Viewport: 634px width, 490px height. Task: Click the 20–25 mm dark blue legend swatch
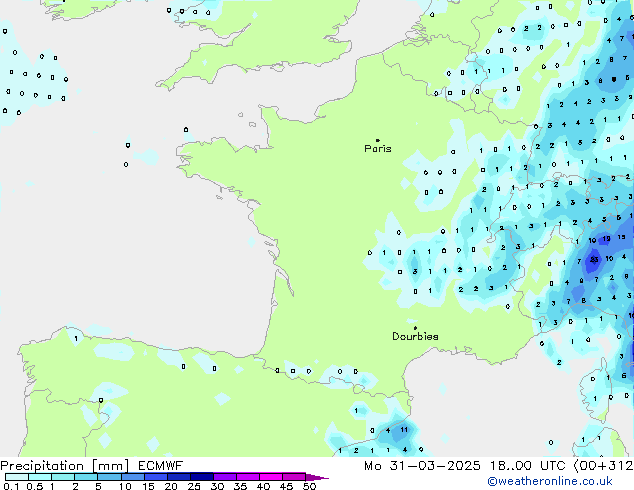pos(178,477)
